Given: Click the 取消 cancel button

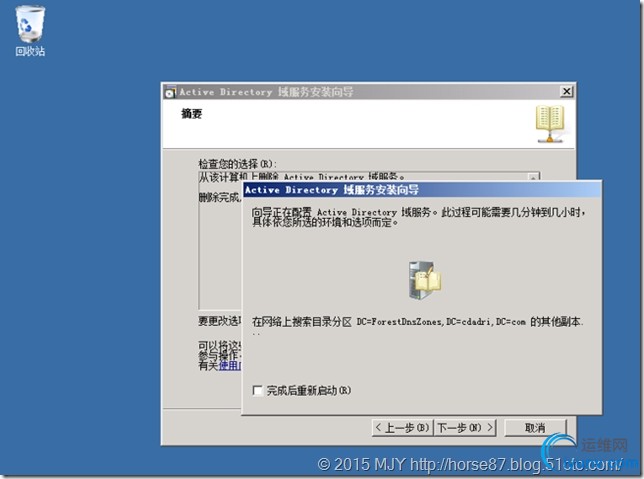Looking at the screenshot, I should point(535,428).
